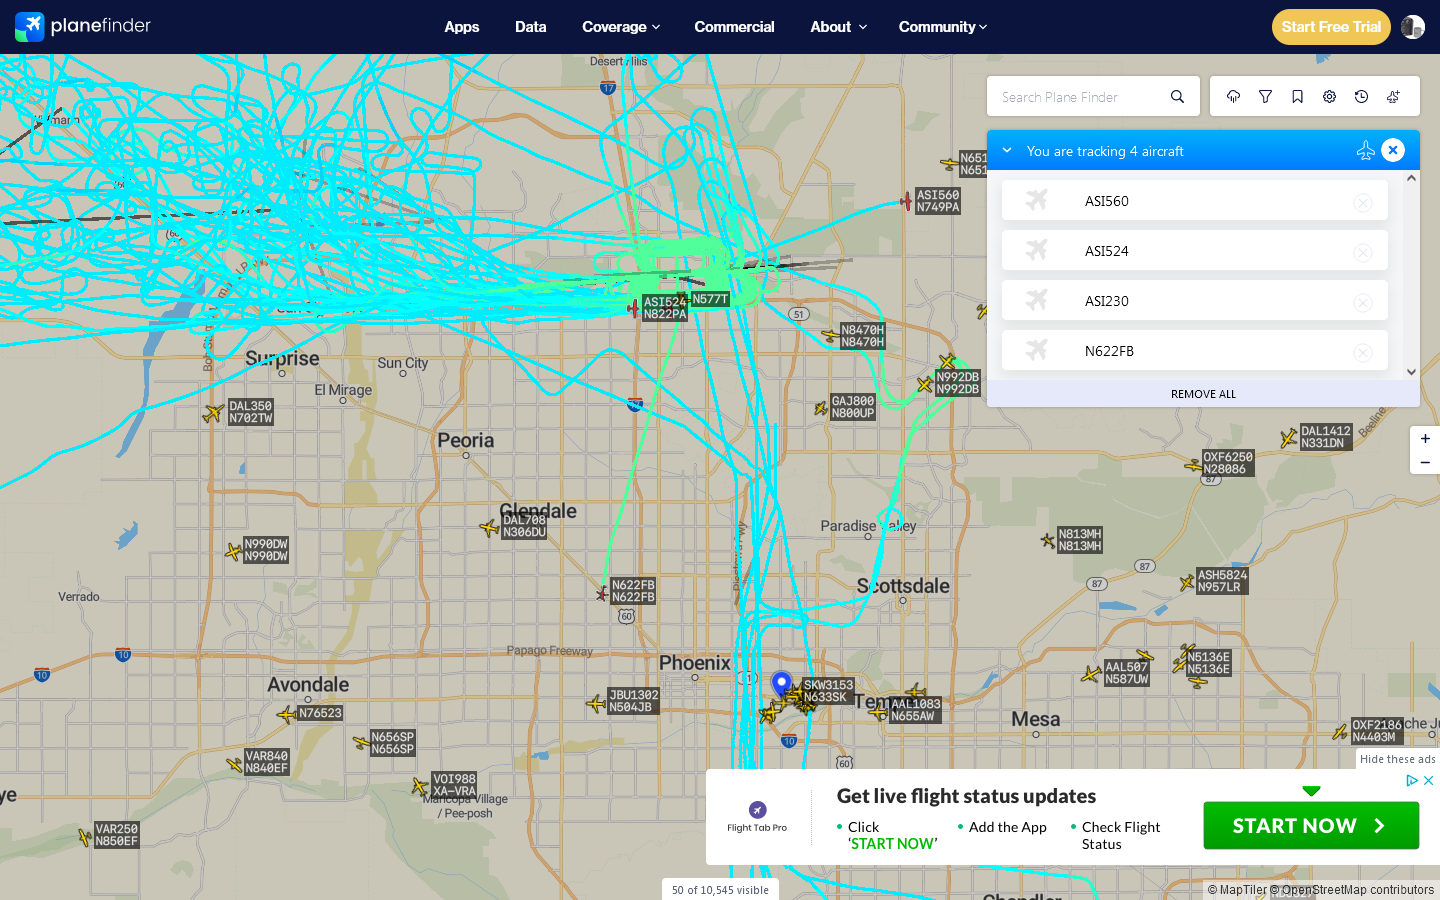Select the JBU1302 aircraft on the map
Image resolution: width=1440 pixels, height=900 pixels.
[596, 703]
